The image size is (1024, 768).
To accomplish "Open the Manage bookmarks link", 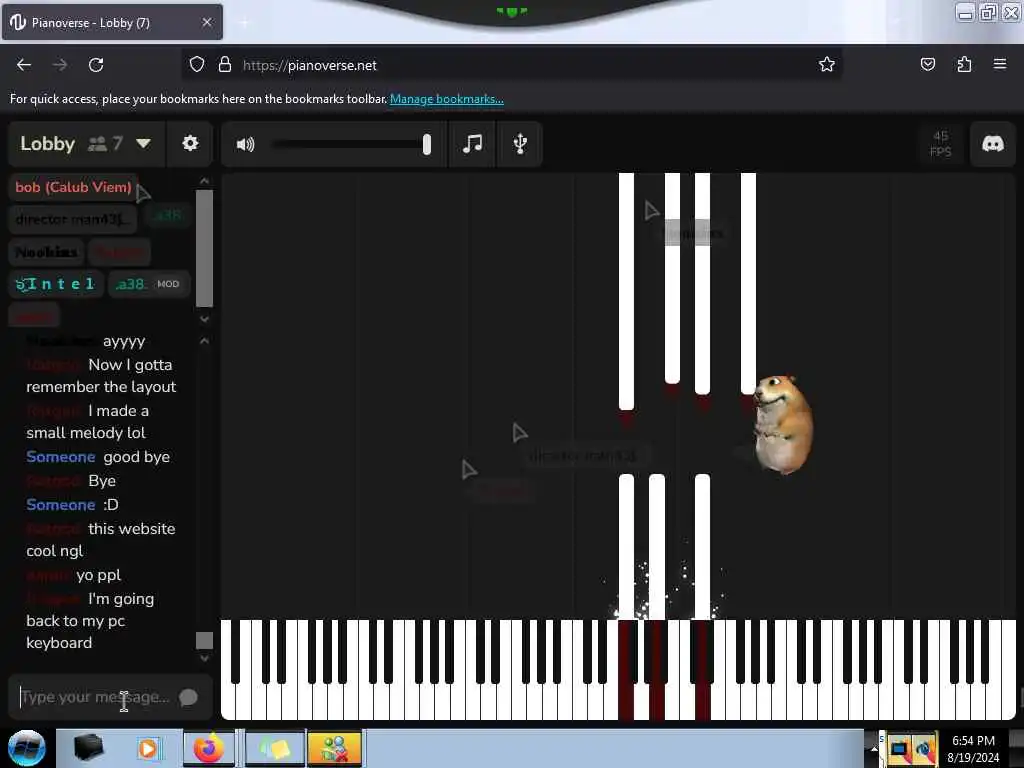I will click(x=447, y=99).
